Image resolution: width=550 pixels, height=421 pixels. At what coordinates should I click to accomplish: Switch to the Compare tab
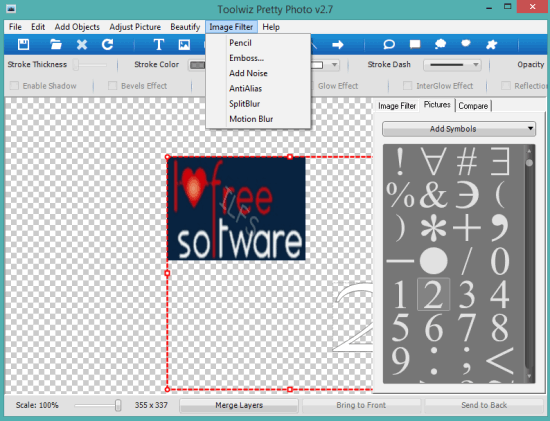tap(473, 106)
